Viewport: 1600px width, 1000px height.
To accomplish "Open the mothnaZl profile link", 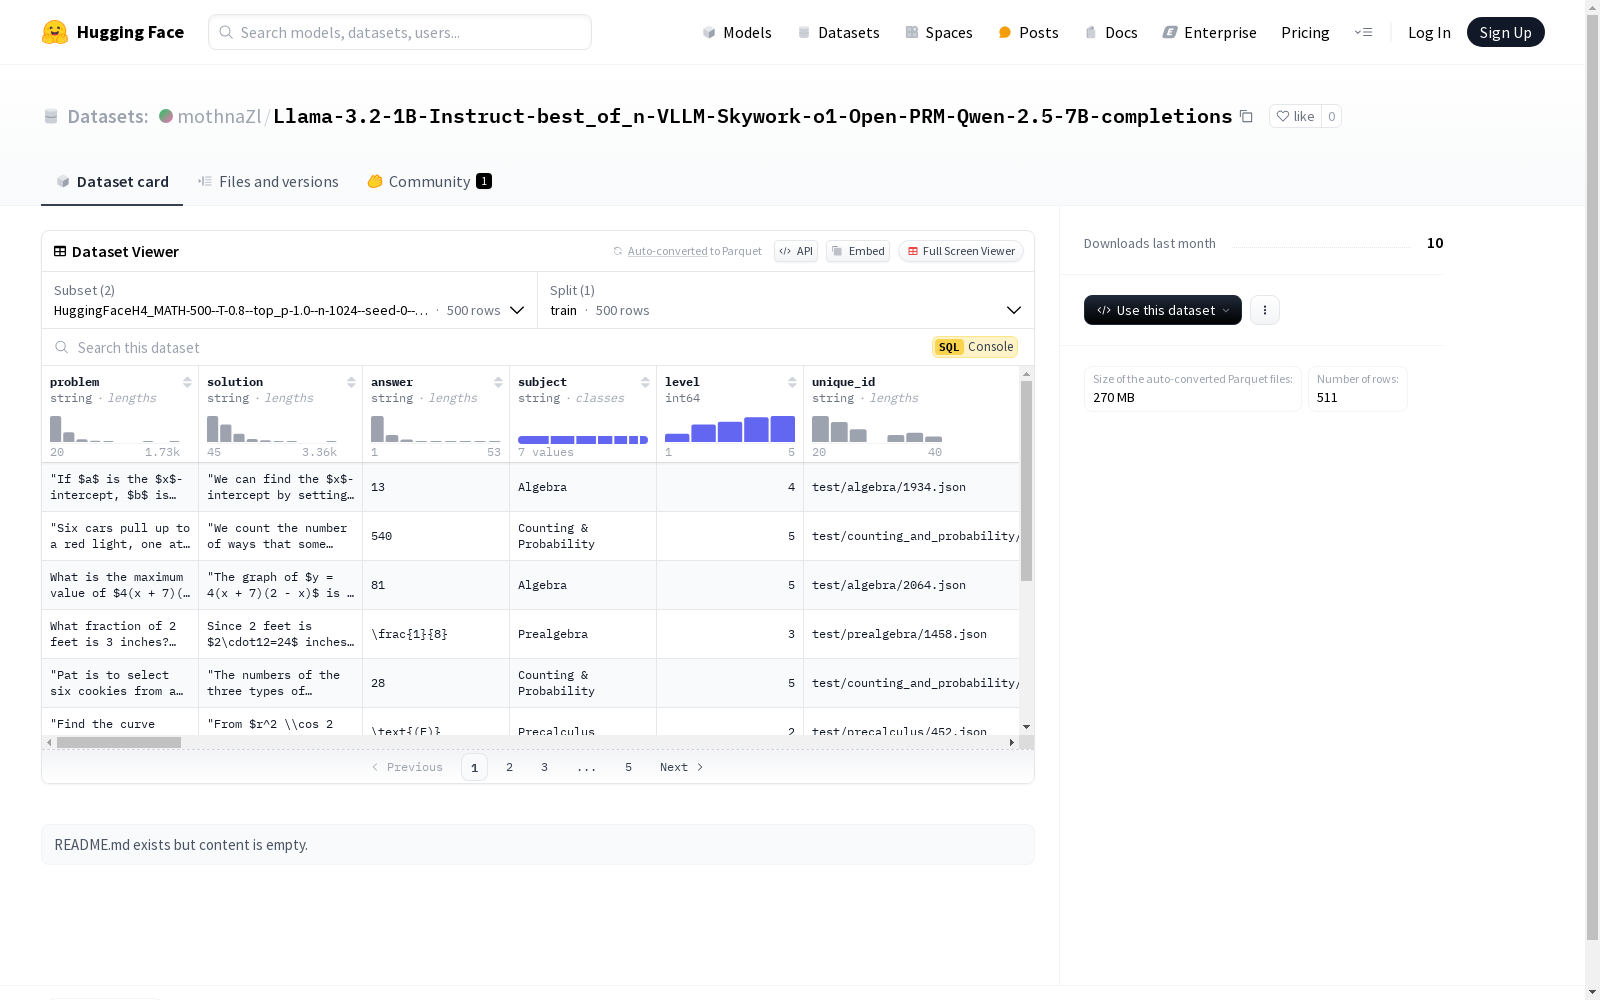I will [219, 116].
